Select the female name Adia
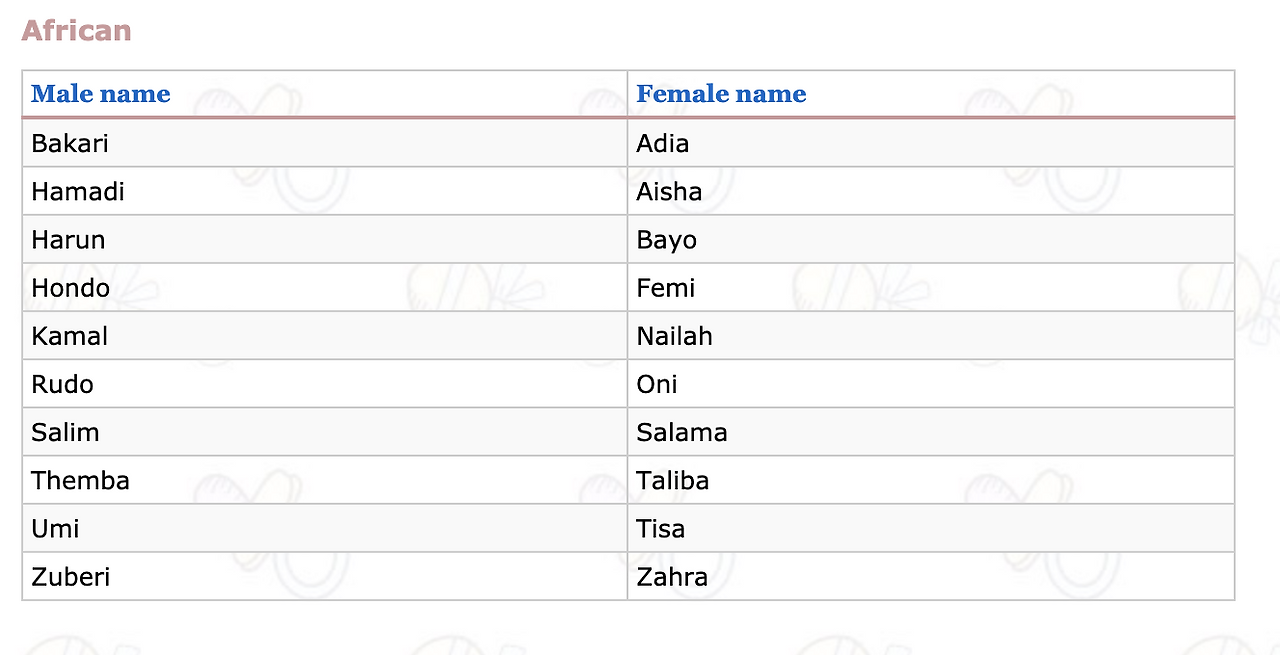Screen dimensions: 1280x655 (x=663, y=143)
